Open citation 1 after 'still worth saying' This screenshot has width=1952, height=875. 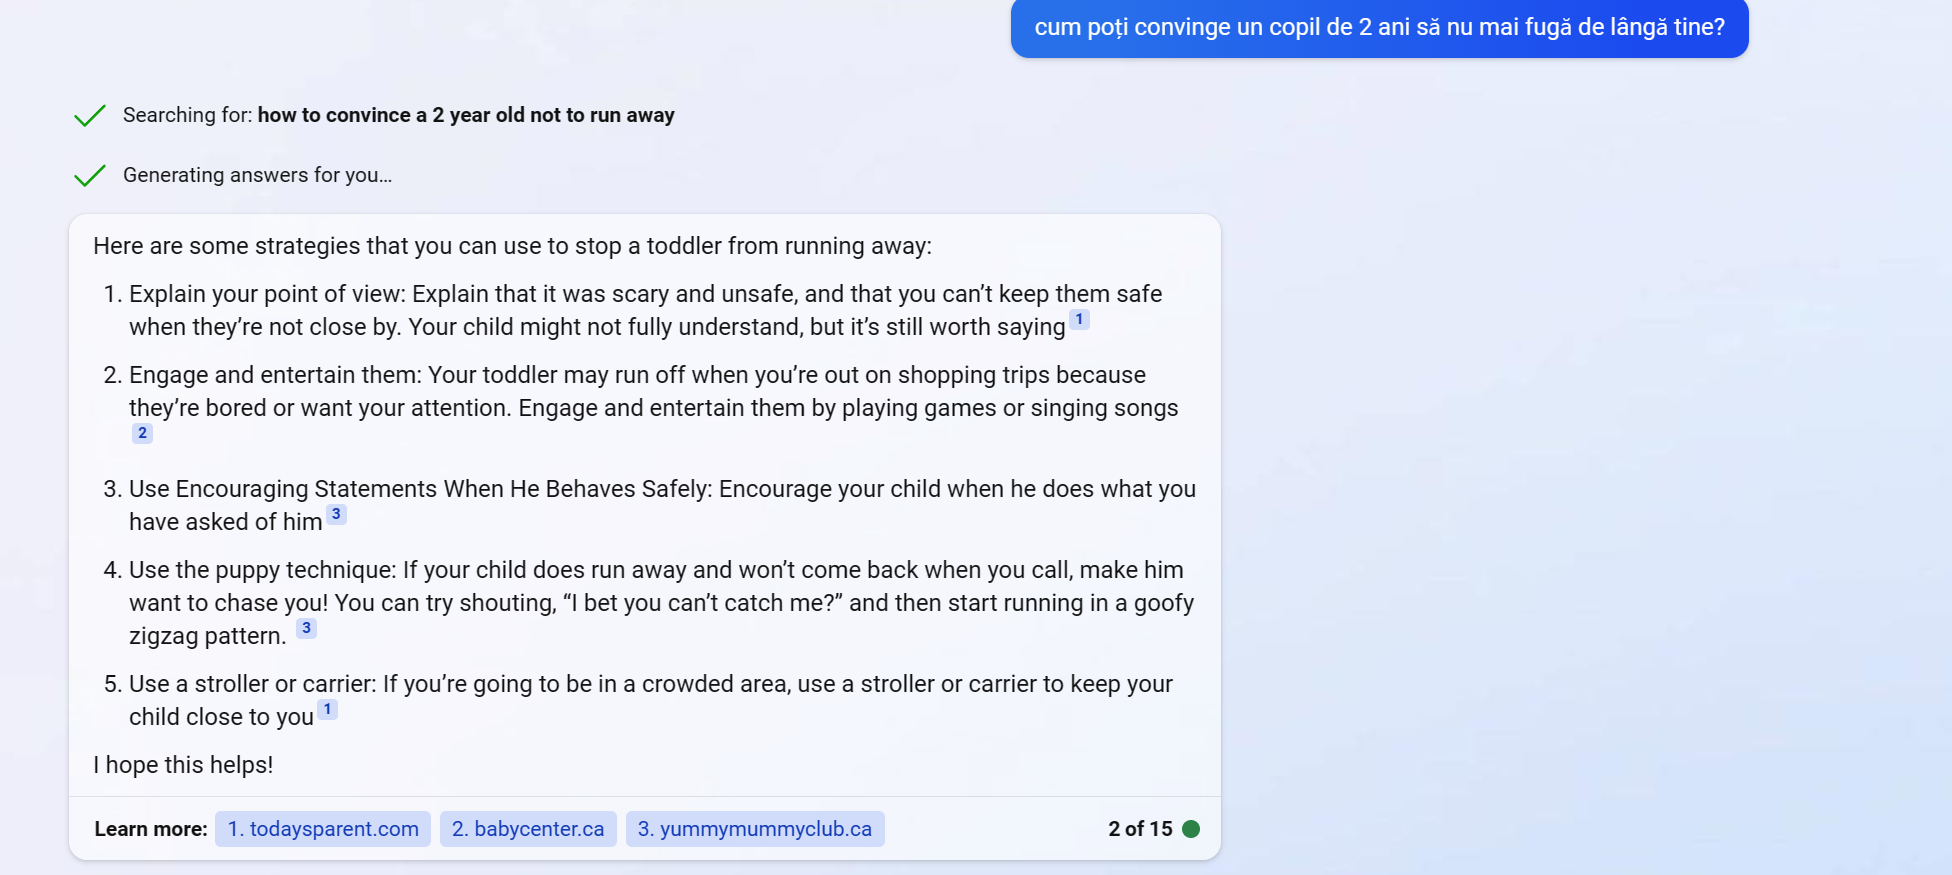coord(1079,320)
